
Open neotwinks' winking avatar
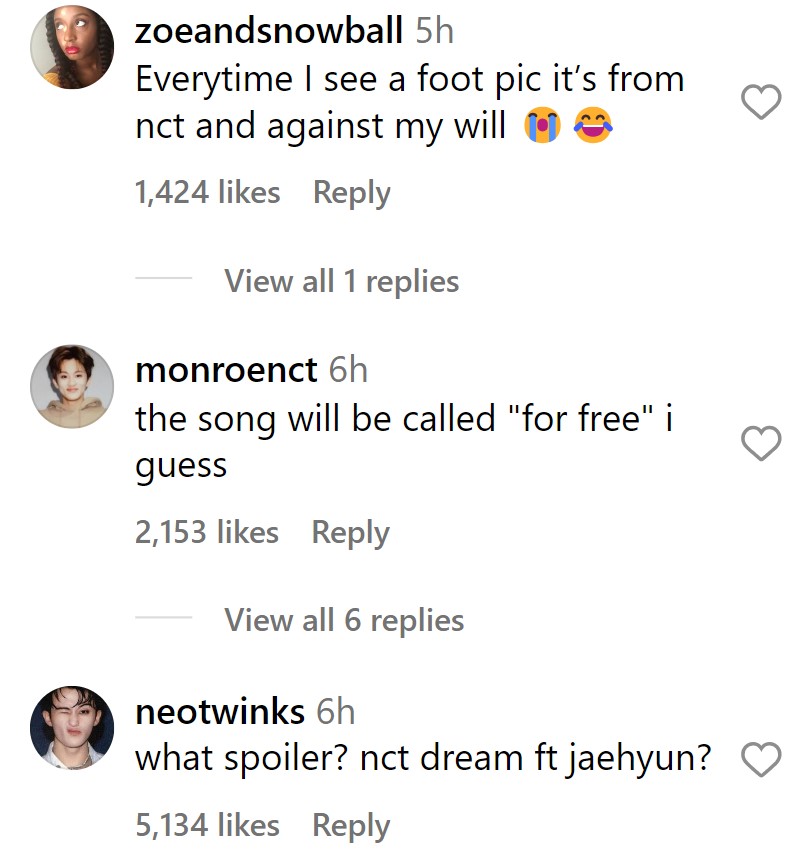click(x=72, y=728)
